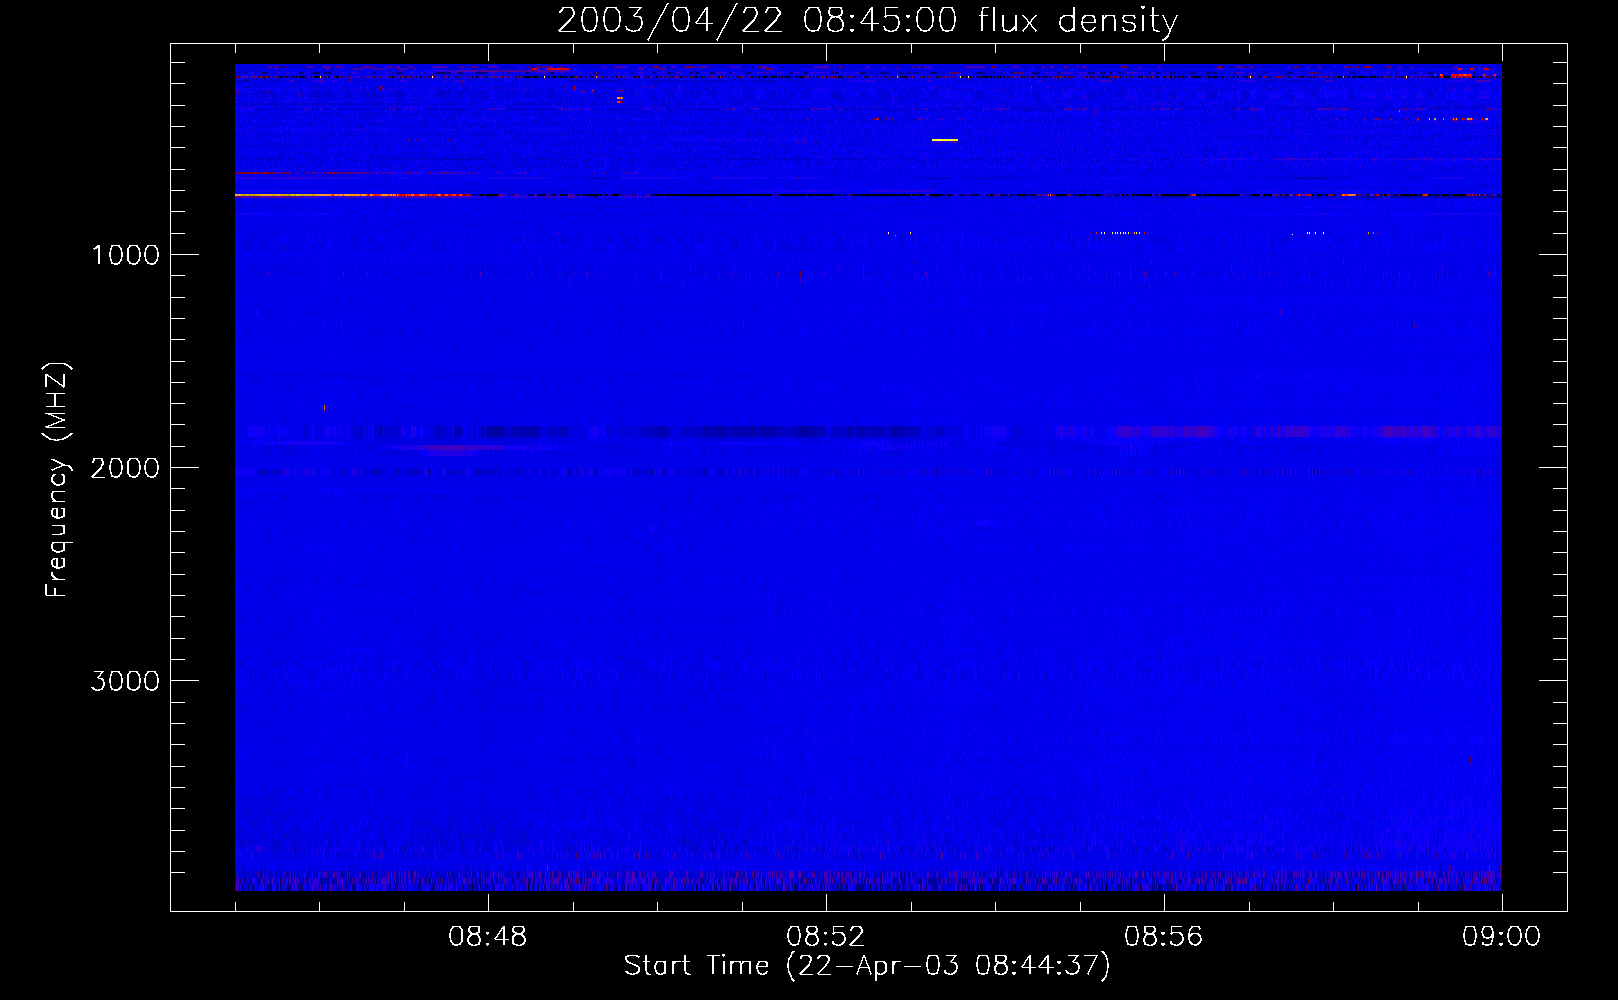The image size is (1618, 1000).
Task: Click the small orange spot near 08:49:30 at the top
Action: [x=619, y=98]
